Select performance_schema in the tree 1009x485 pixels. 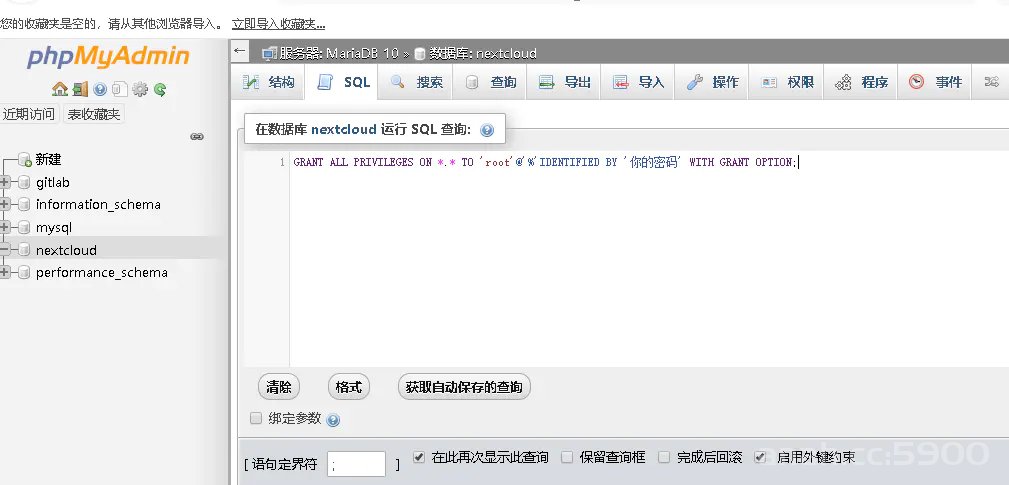coord(102,272)
